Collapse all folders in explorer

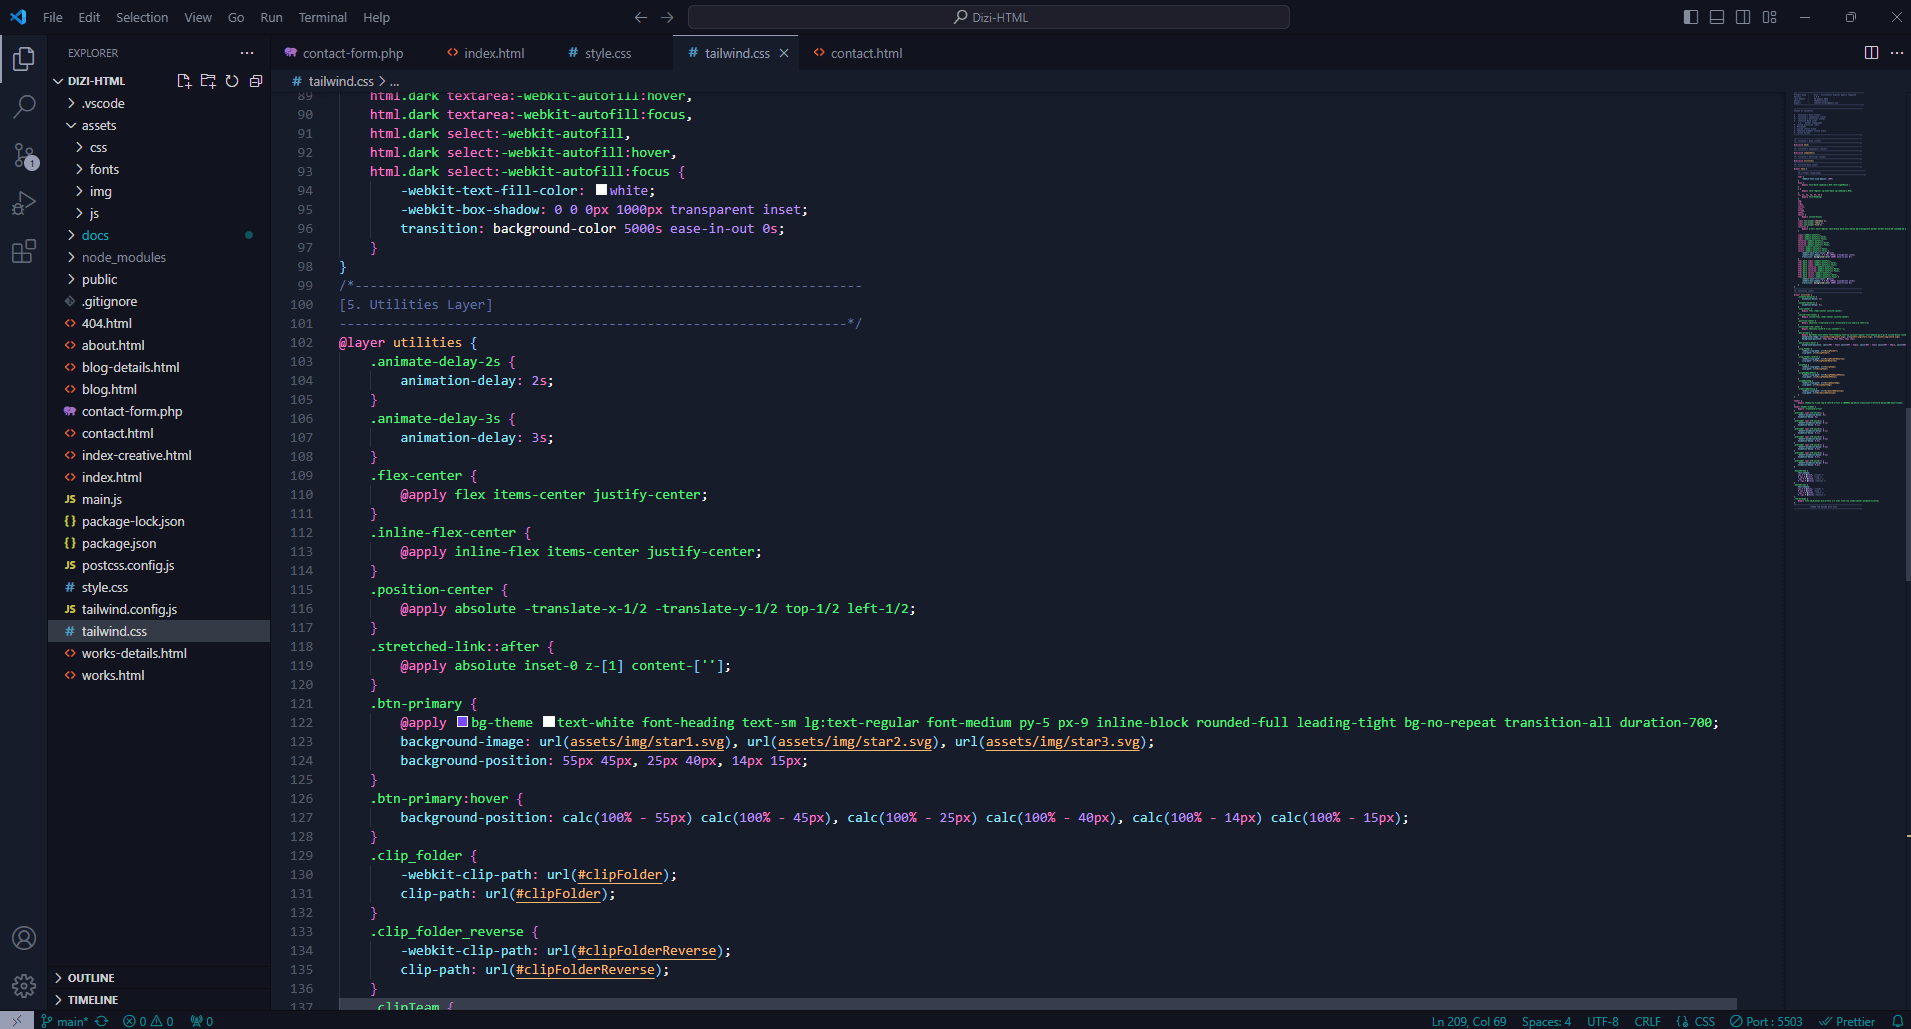coord(256,81)
